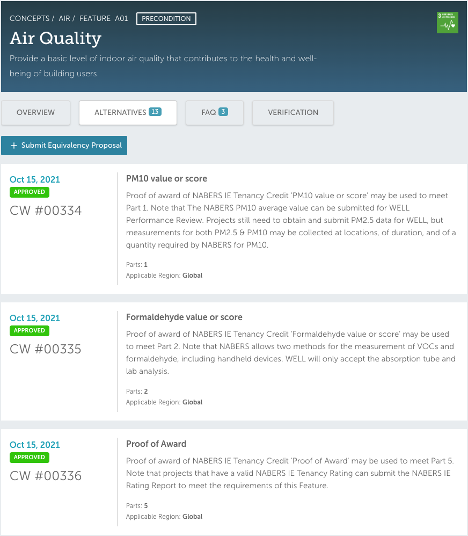Click the APPROVED badge for CW #00335
Viewport: 468px width, 536px height.
point(29,331)
